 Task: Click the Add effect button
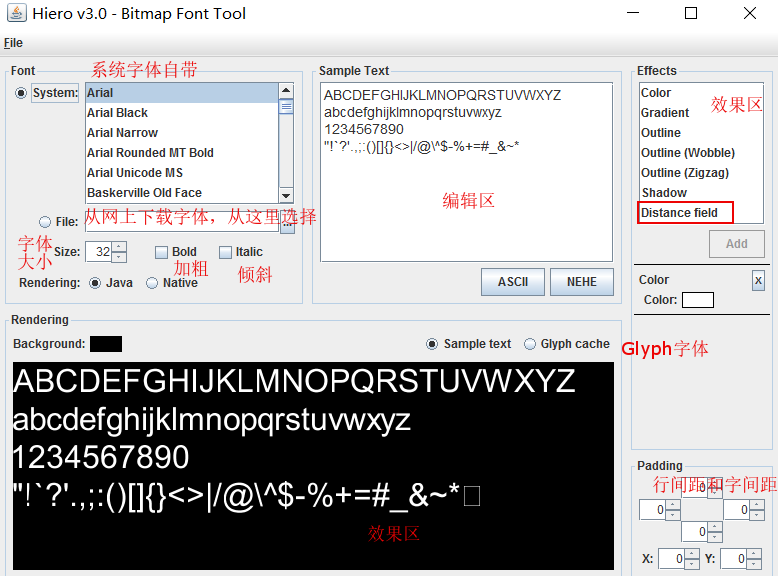[736, 244]
